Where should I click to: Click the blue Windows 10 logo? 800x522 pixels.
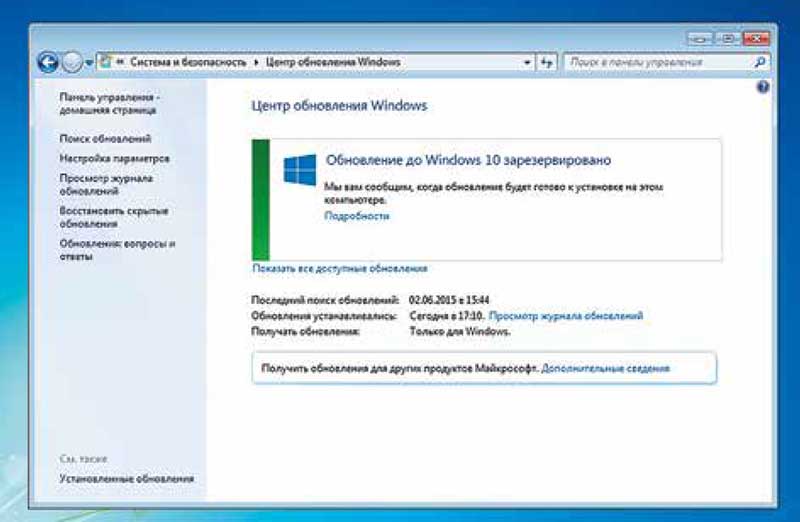click(299, 170)
